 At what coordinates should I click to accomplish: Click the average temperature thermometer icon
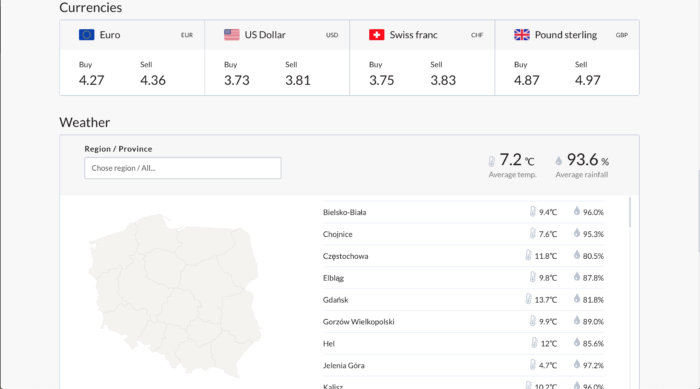tap(492, 161)
